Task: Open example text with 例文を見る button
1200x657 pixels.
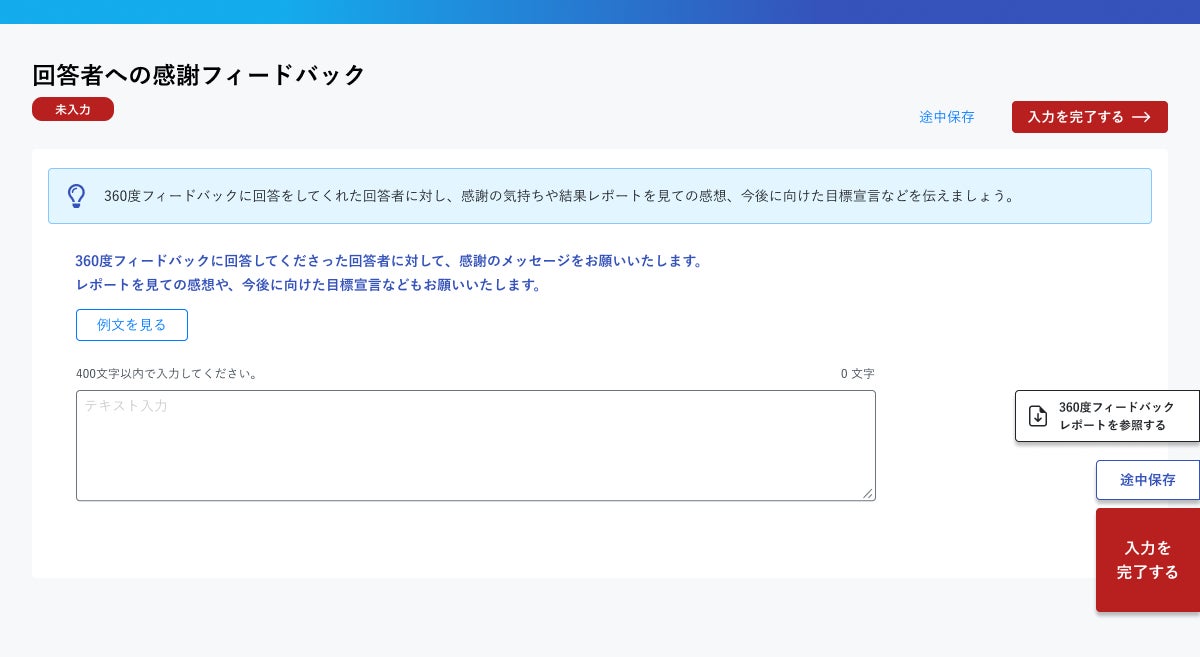Action: [132, 325]
